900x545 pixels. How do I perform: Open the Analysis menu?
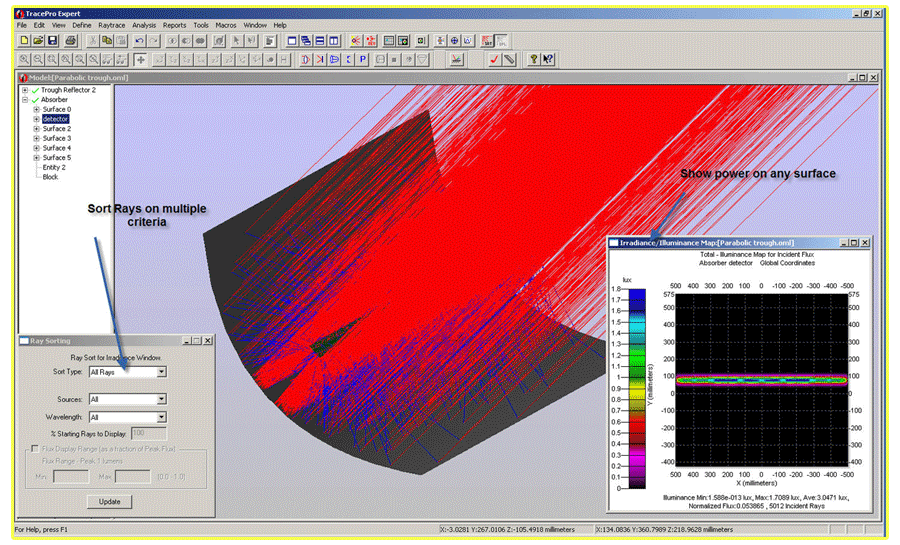[144, 25]
